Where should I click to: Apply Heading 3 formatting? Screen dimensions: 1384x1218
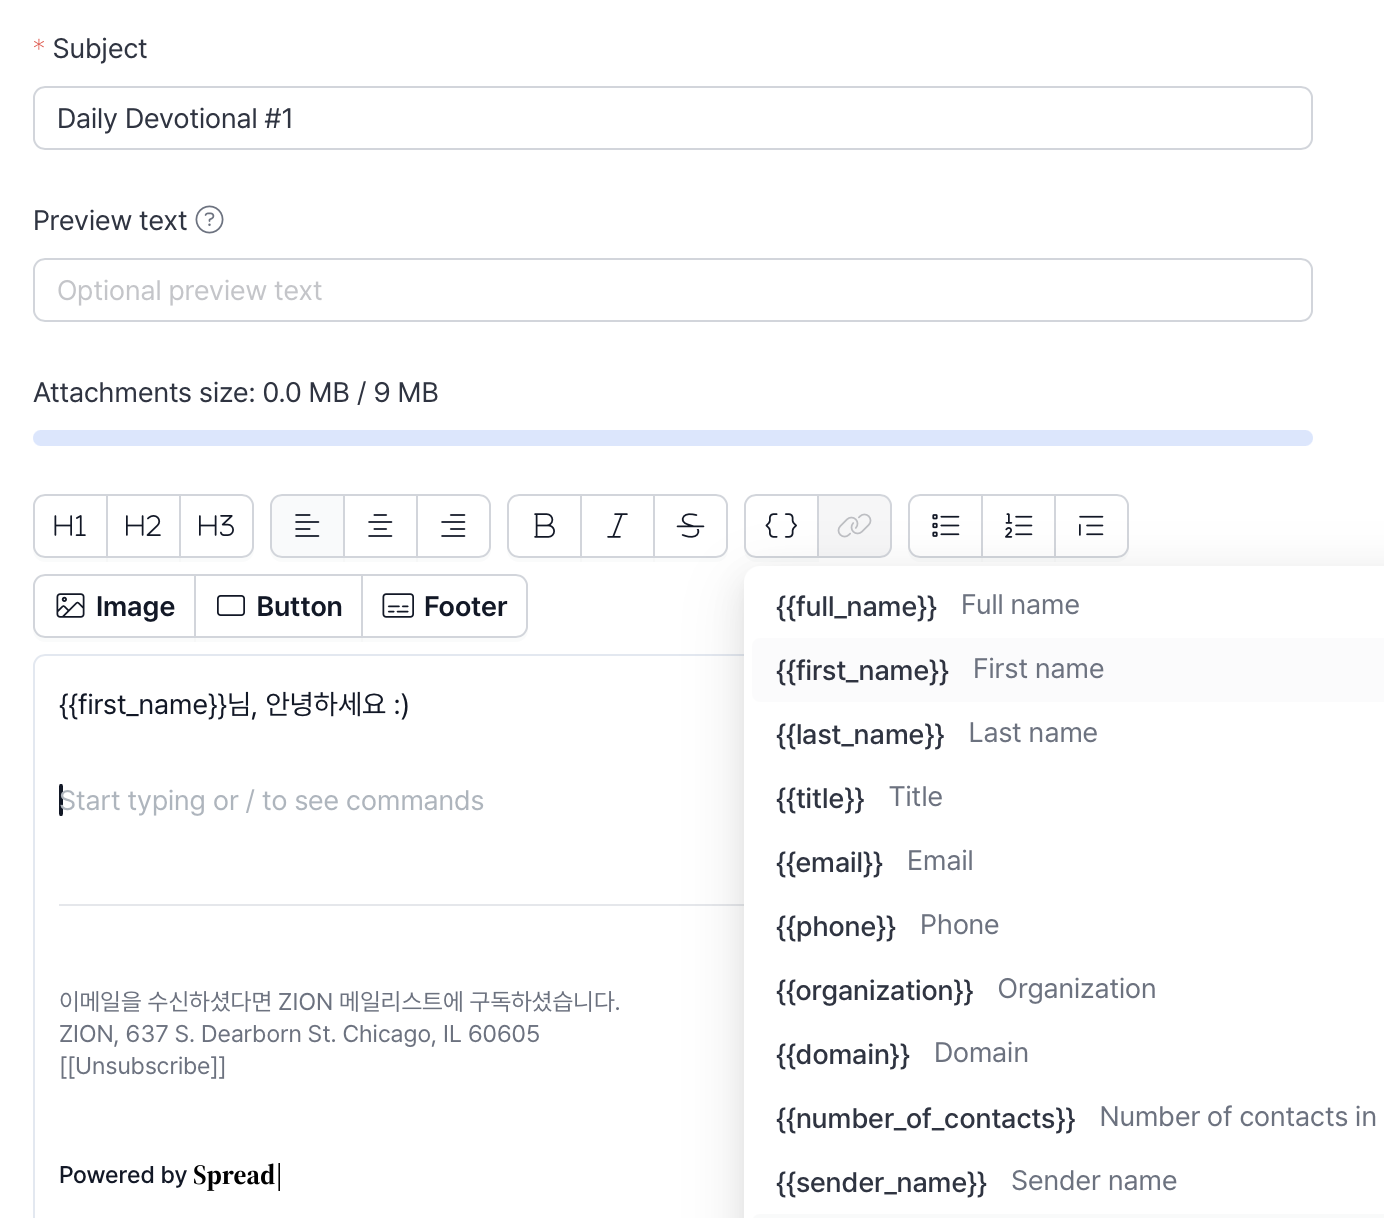[216, 526]
